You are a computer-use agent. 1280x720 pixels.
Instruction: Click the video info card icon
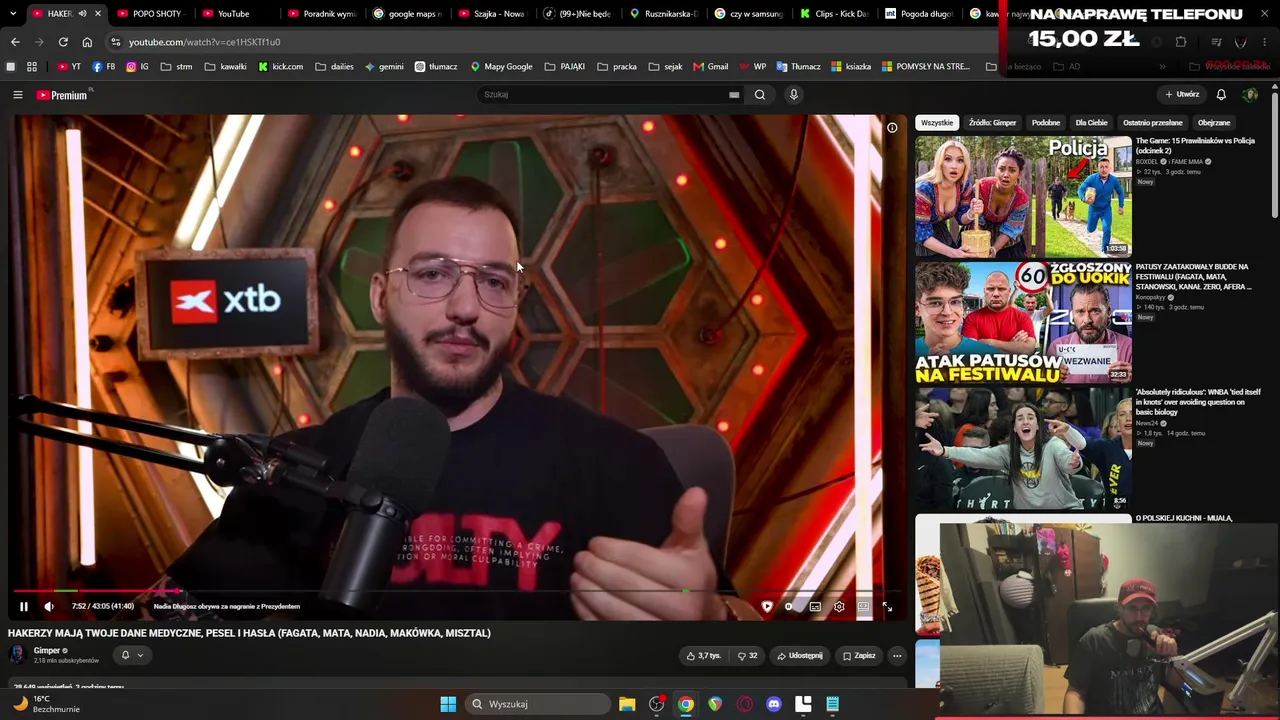tap(892, 127)
